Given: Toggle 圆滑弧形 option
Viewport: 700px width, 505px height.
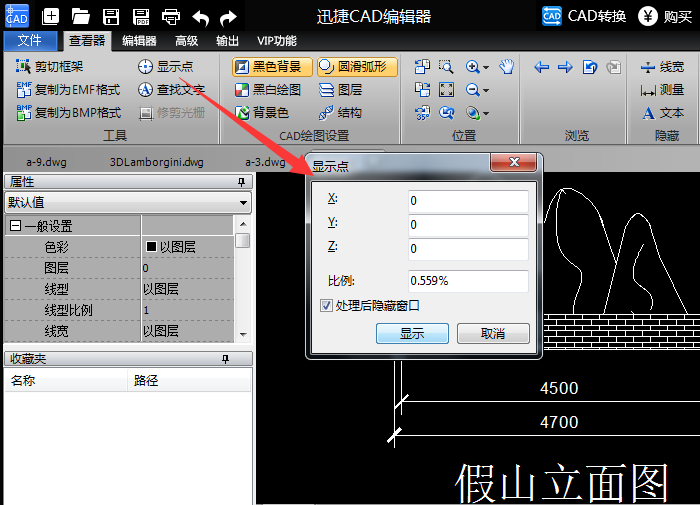Looking at the screenshot, I should pyautogui.click(x=357, y=67).
